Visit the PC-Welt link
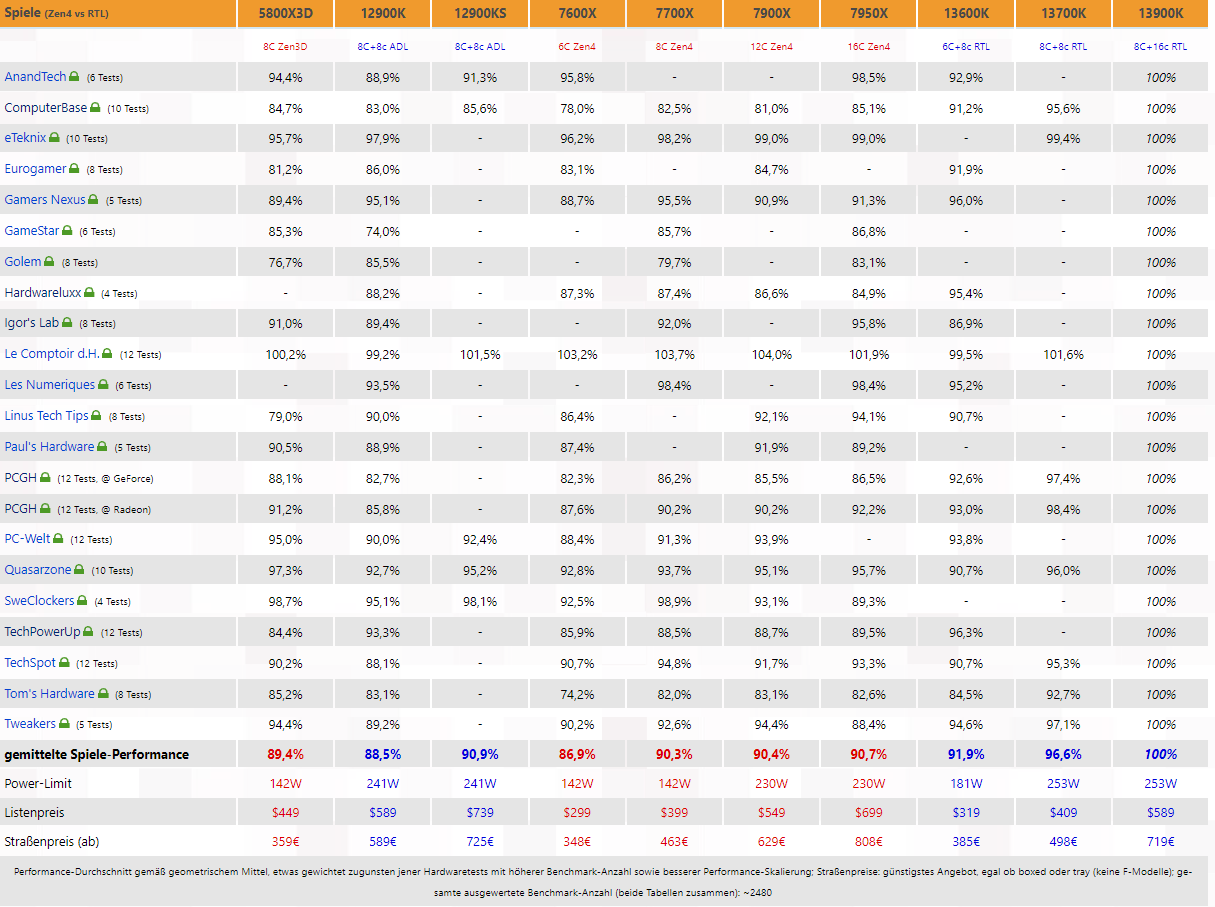This screenshot has height=907, width=1215. tap(27, 539)
